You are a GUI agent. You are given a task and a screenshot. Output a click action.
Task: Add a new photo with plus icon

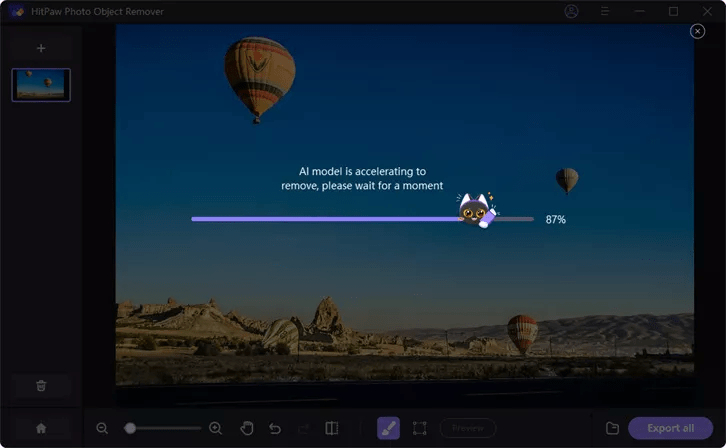pos(41,48)
